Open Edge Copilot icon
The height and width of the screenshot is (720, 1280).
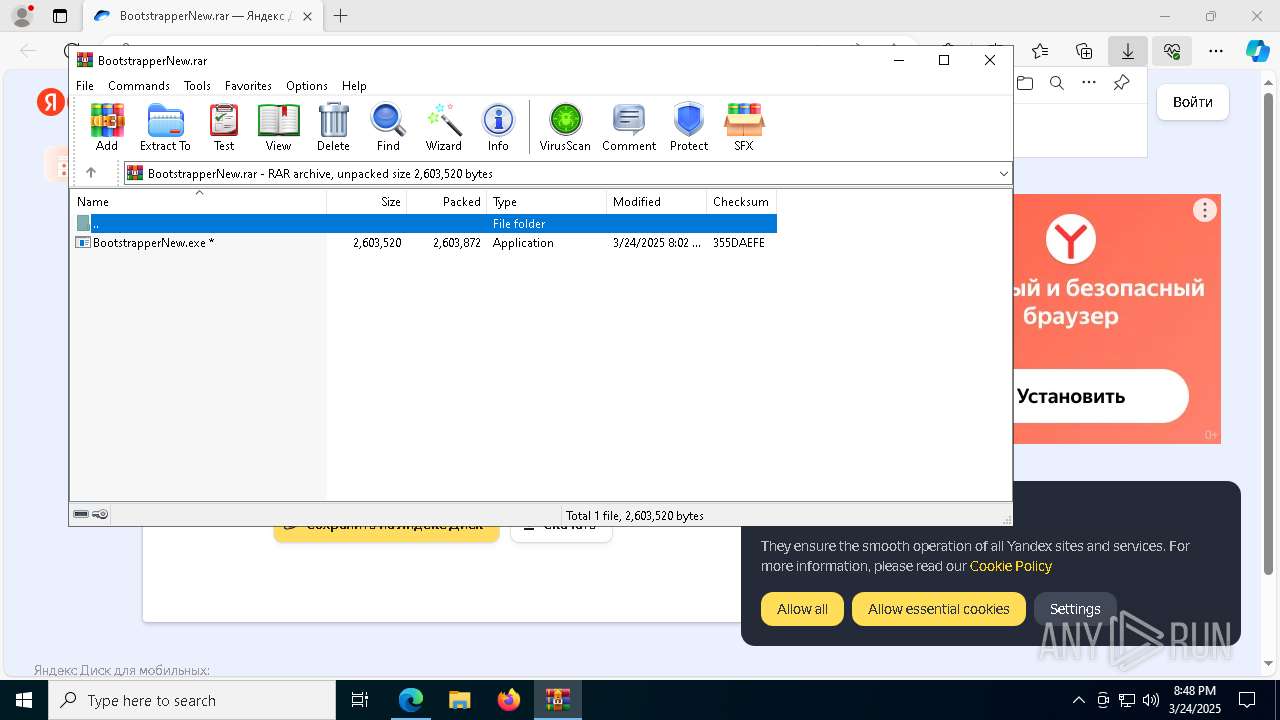click(x=1257, y=51)
